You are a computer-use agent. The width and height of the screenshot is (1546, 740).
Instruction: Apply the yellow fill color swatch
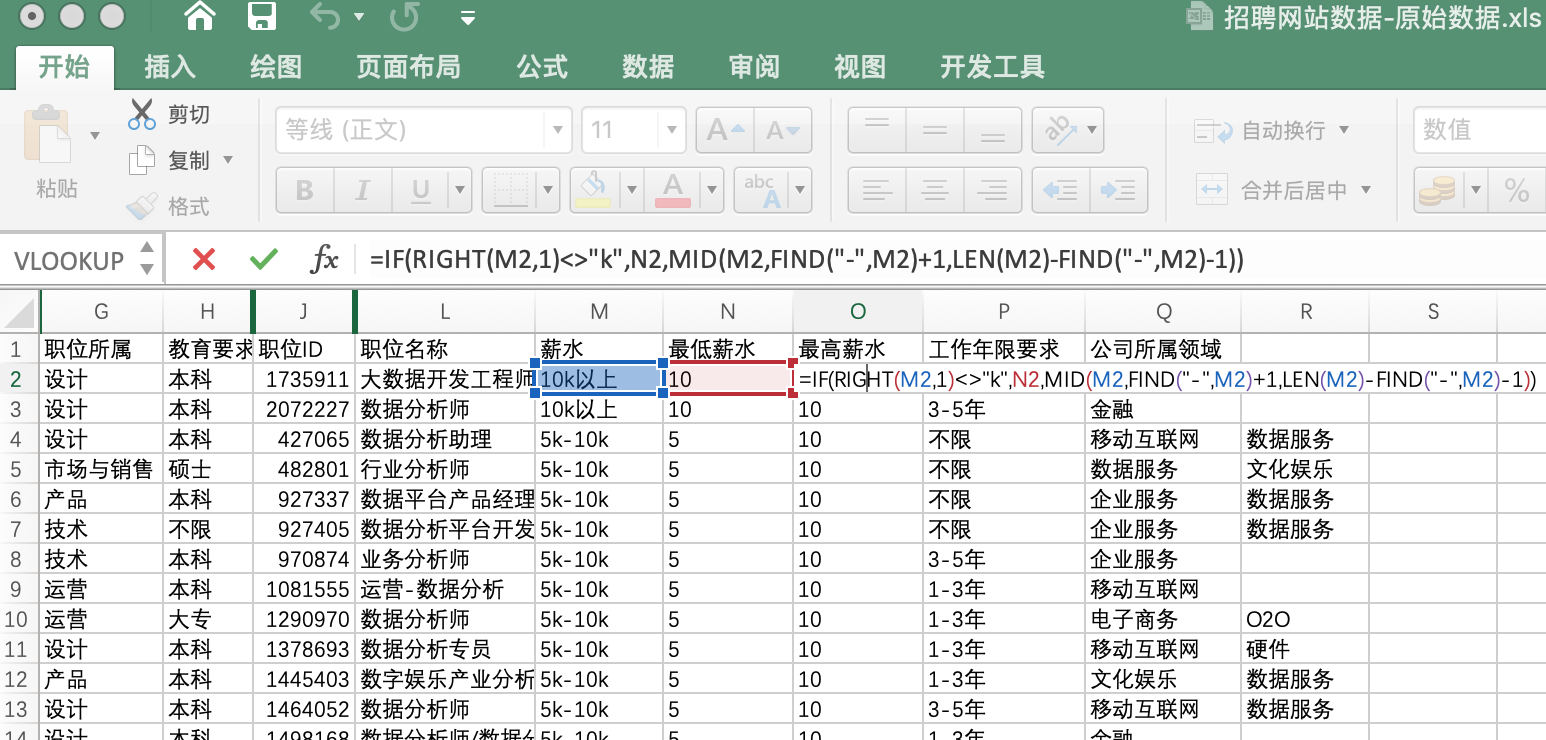(x=593, y=190)
